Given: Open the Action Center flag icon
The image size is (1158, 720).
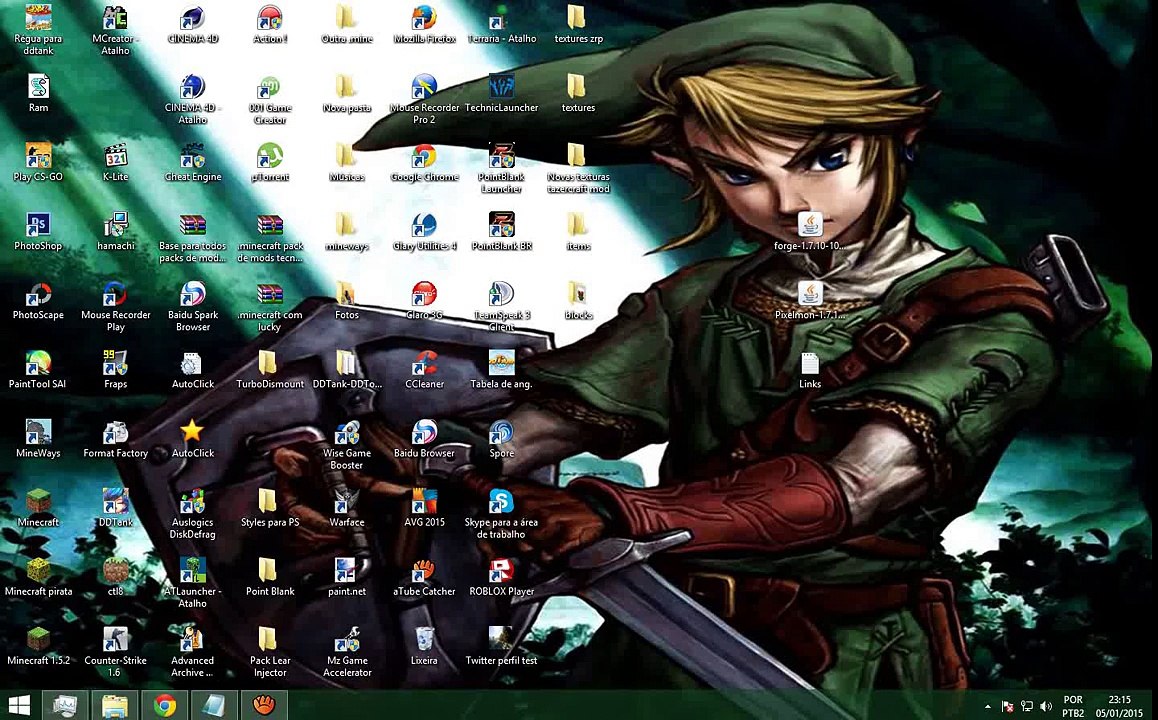Looking at the screenshot, I should point(1007,707).
